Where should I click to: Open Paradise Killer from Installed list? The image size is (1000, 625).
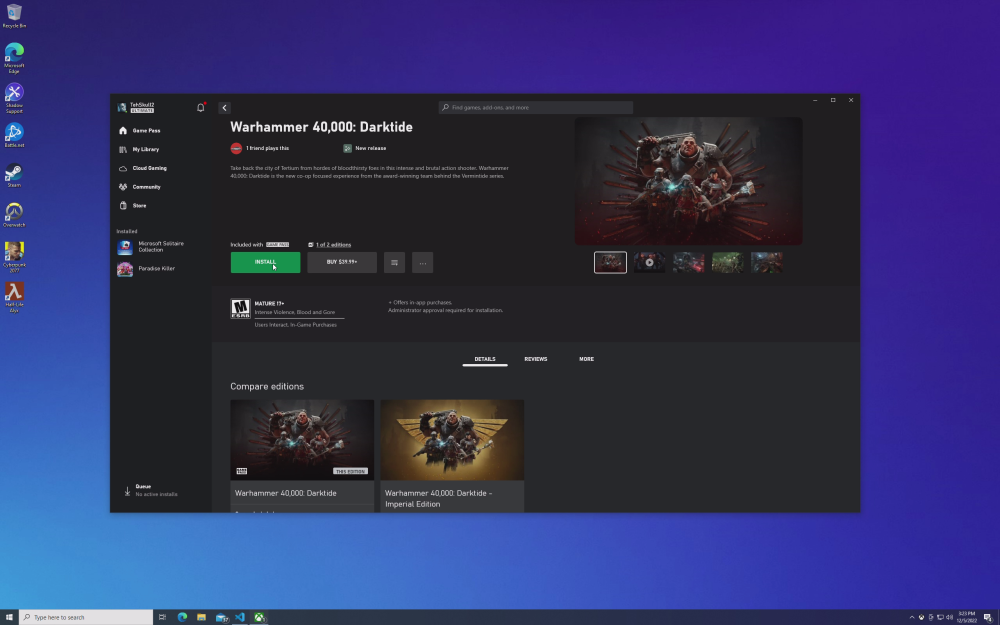coord(147,268)
